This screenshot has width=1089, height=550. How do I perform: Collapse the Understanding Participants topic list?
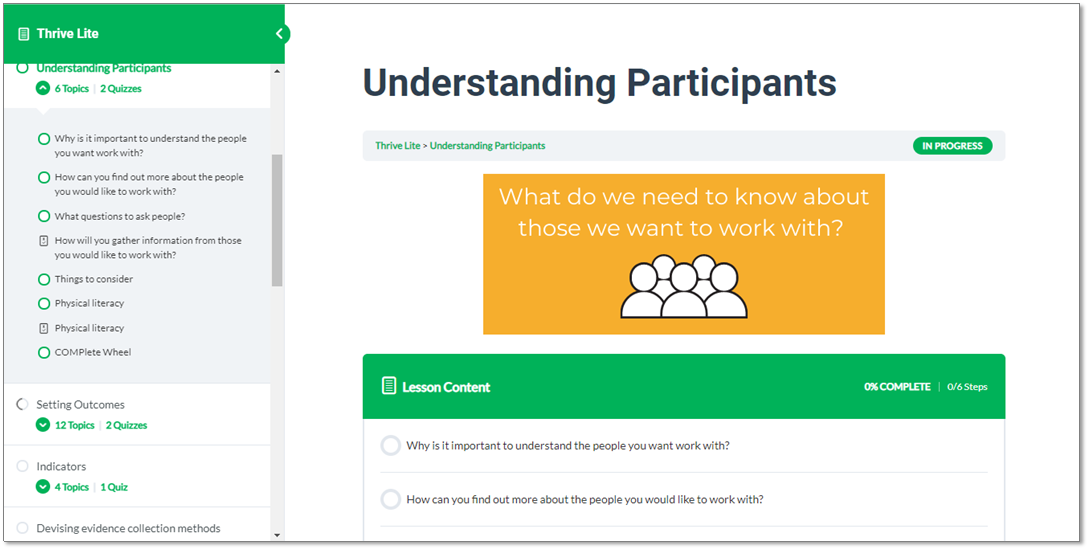click(x=43, y=88)
